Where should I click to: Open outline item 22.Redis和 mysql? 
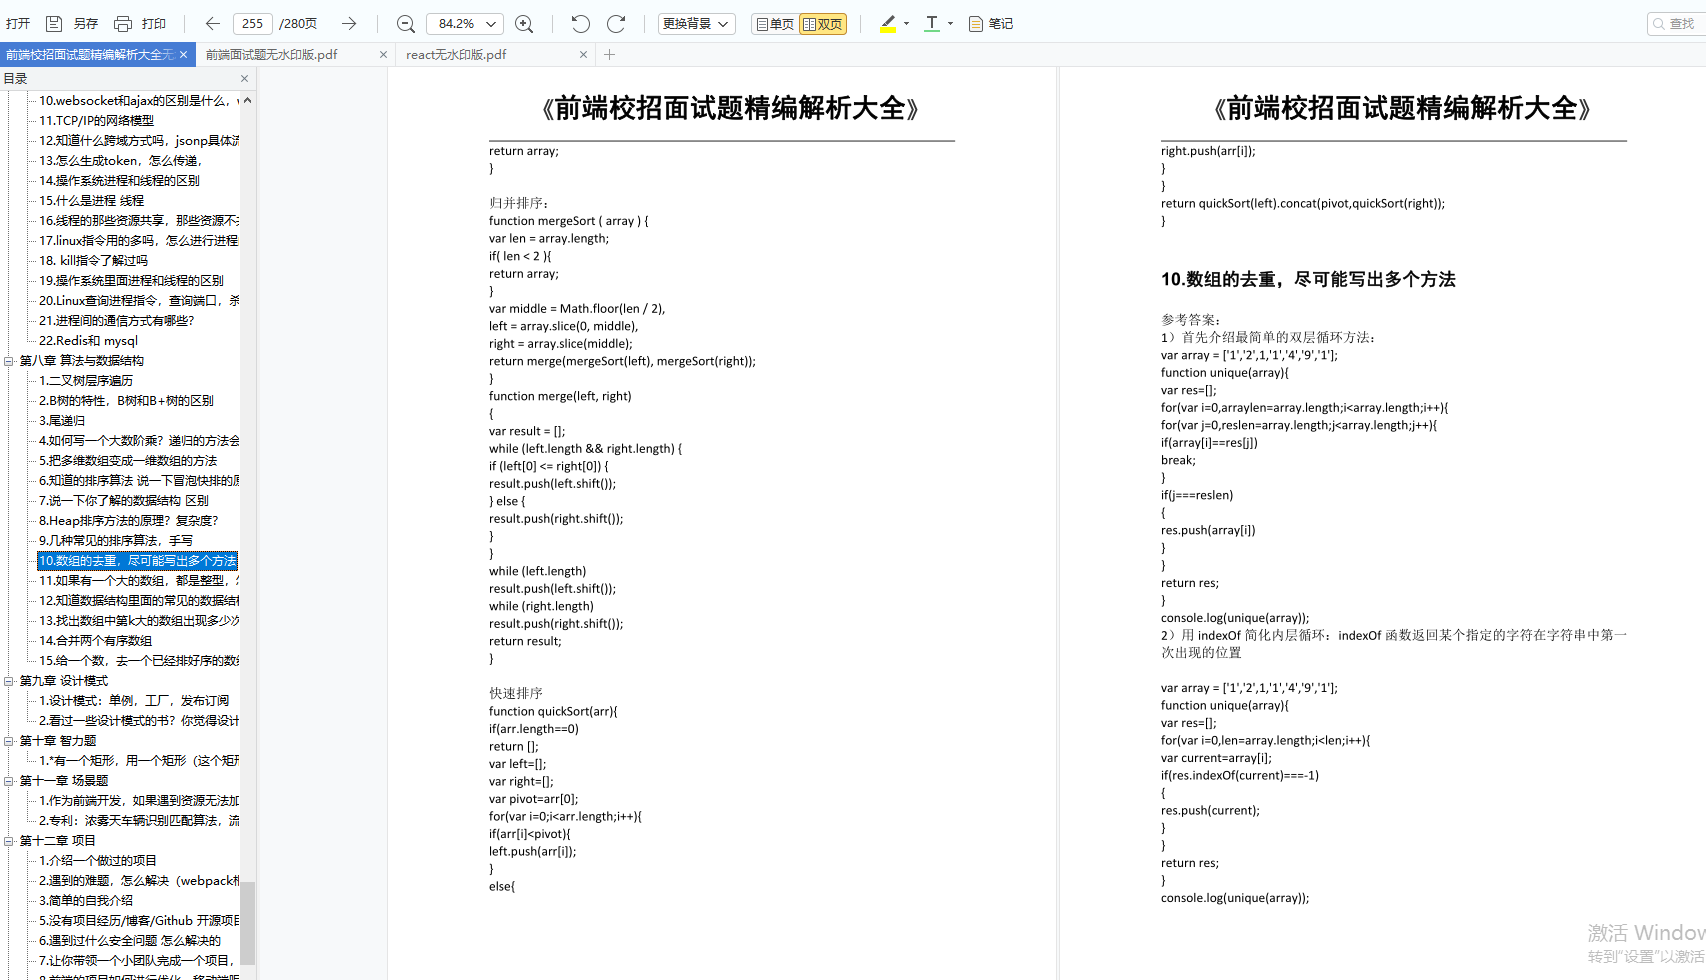pos(88,340)
